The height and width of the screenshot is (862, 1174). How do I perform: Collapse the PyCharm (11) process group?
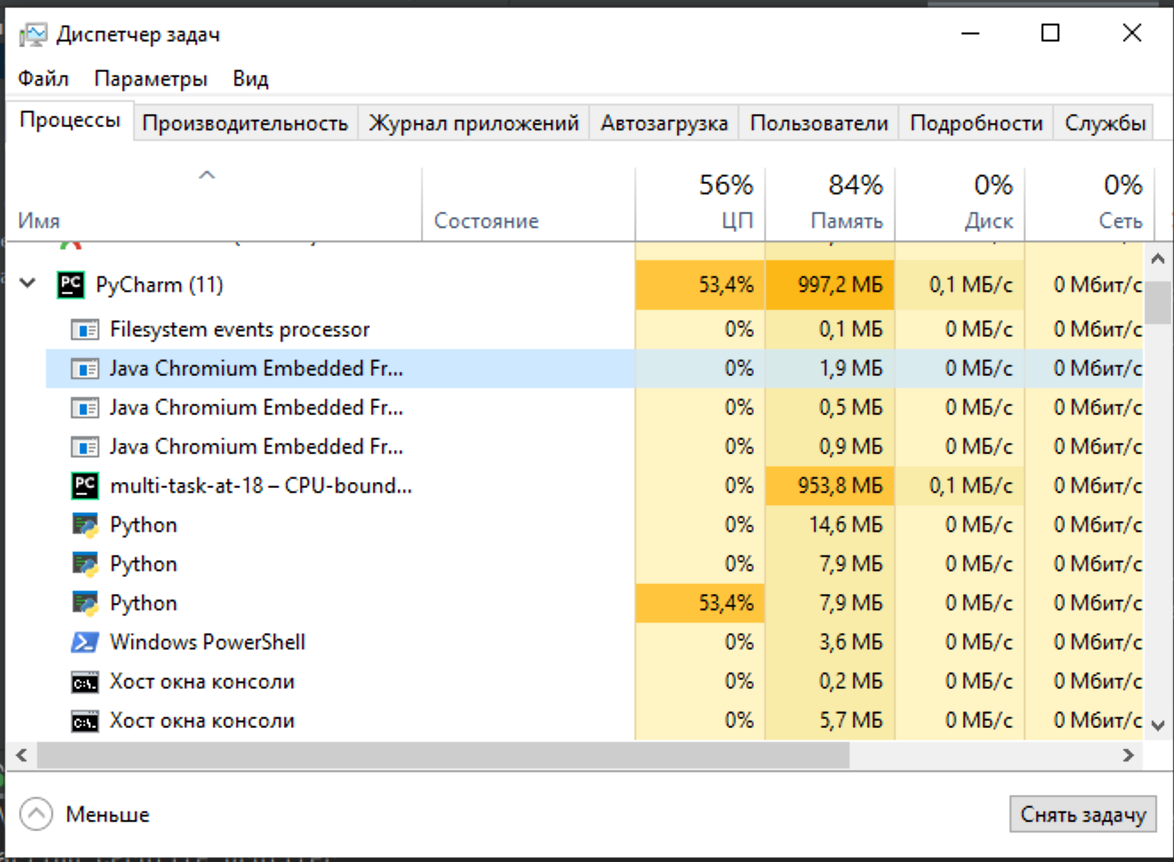pyautogui.click(x=28, y=284)
